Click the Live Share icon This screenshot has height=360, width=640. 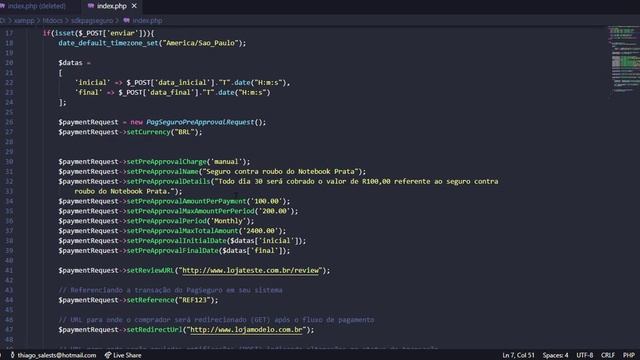pyautogui.click(x=108, y=355)
